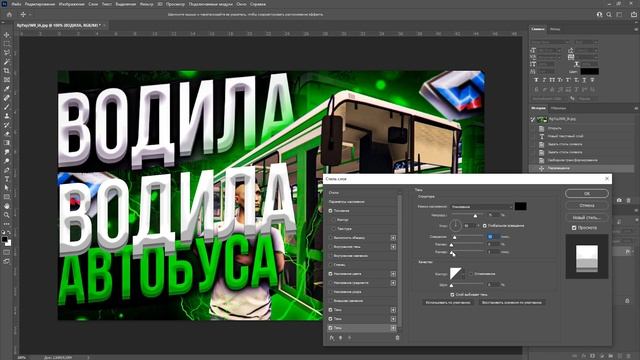Click the black shadow color swatch
The width and height of the screenshot is (640, 360).
520,207
